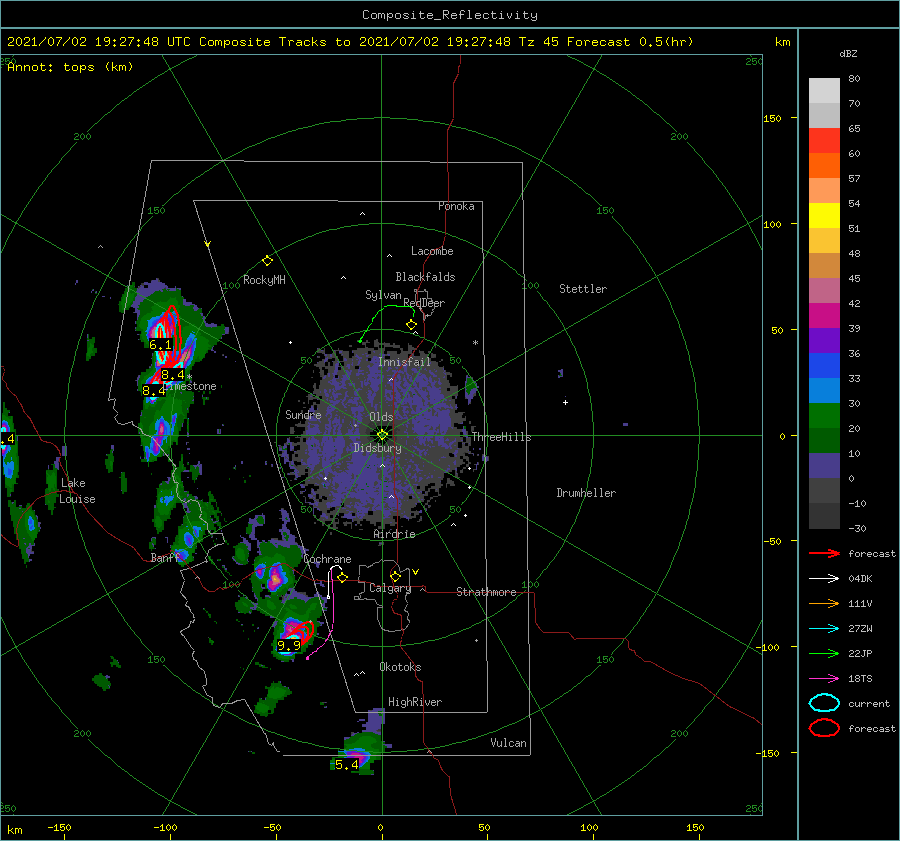
Task: Click the Banff label
Action: tap(165, 557)
